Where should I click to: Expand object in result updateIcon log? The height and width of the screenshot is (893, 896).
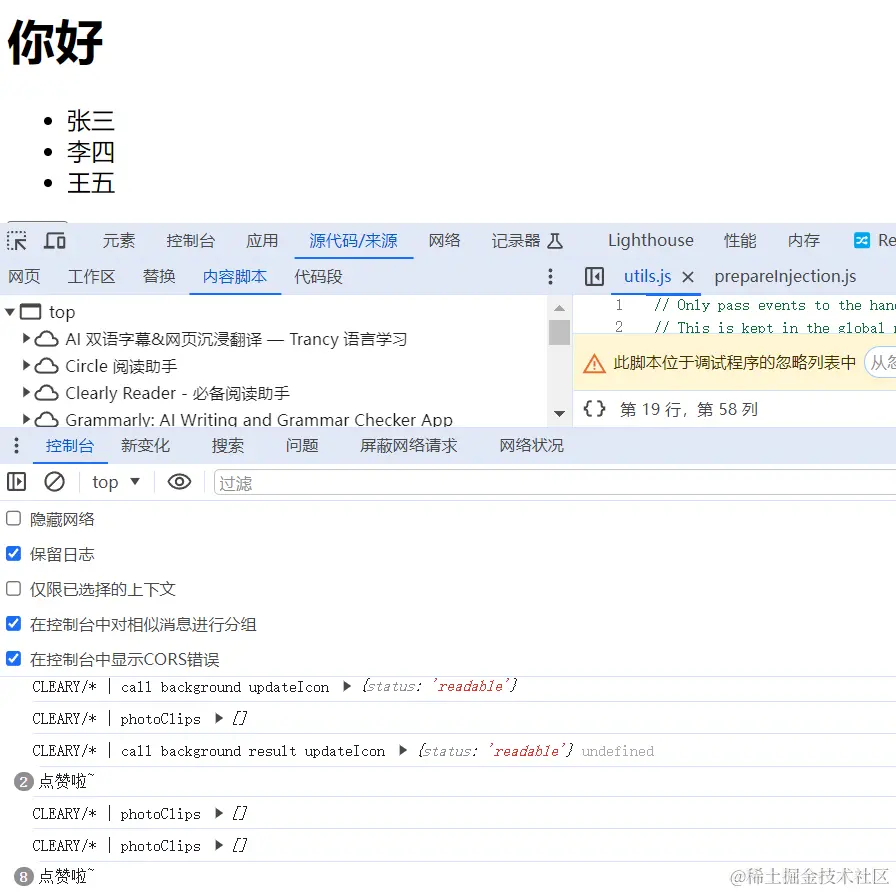[403, 750]
